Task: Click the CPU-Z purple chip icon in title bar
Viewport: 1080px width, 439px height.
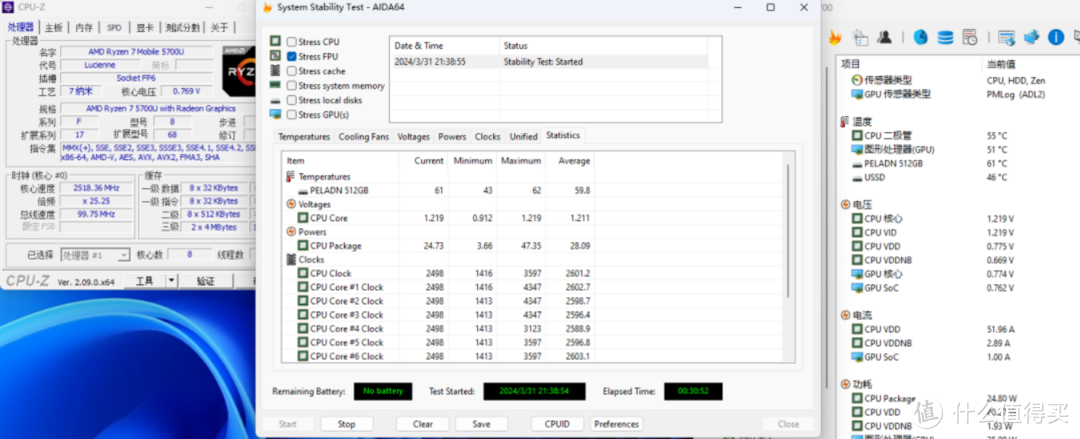Action: (x=8, y=8)
